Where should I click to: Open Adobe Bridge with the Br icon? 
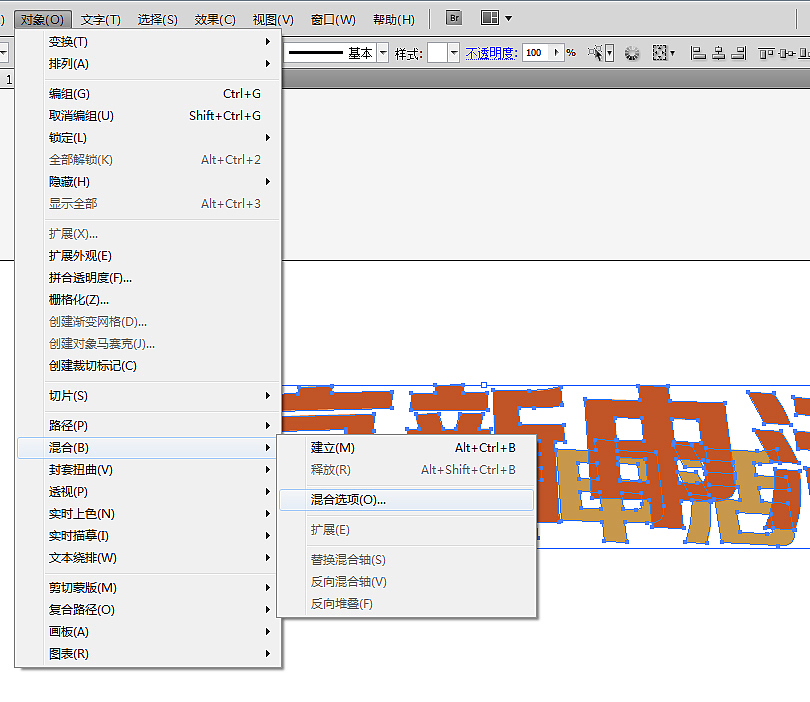point(454,19)
